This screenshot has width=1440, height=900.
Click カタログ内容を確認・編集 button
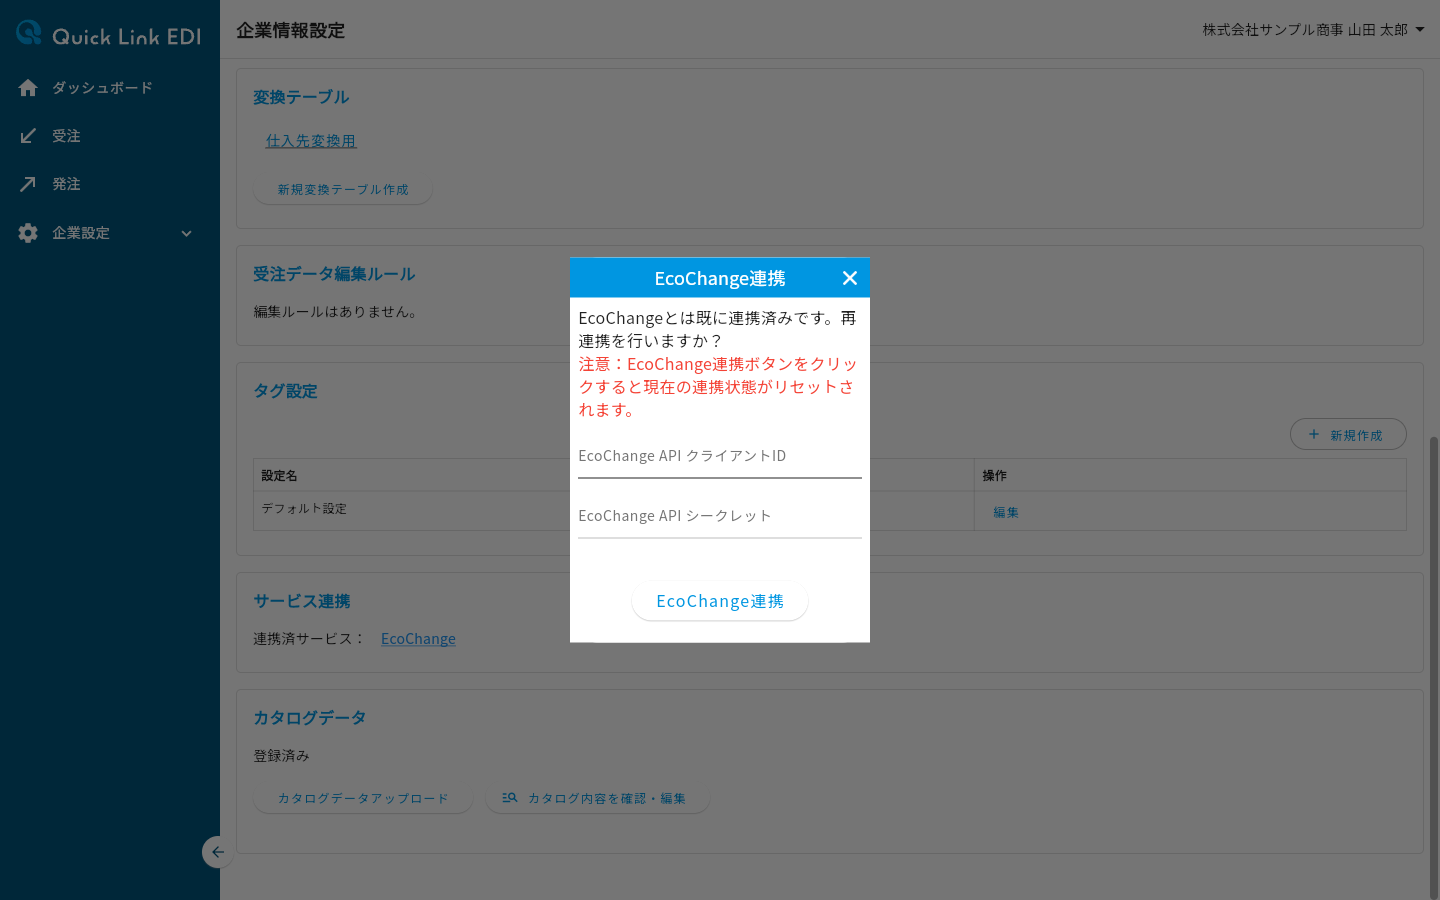(597, 798)
